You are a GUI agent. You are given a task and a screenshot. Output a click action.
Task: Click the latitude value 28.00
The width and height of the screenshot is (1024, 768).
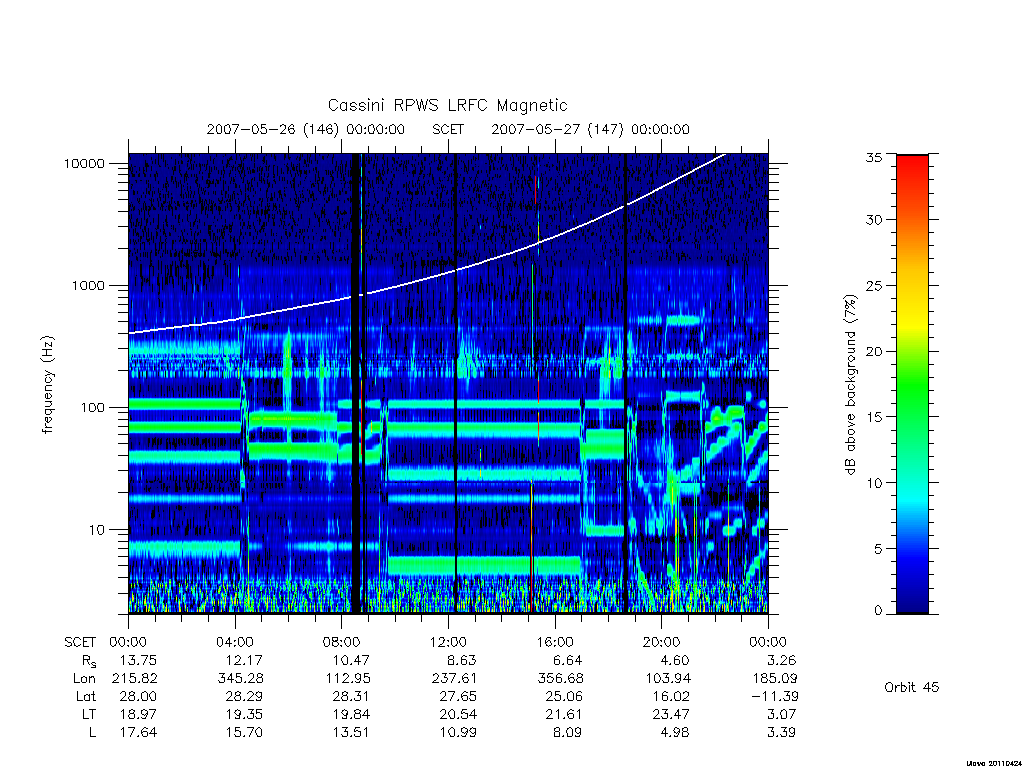click(x=138, y=696)
